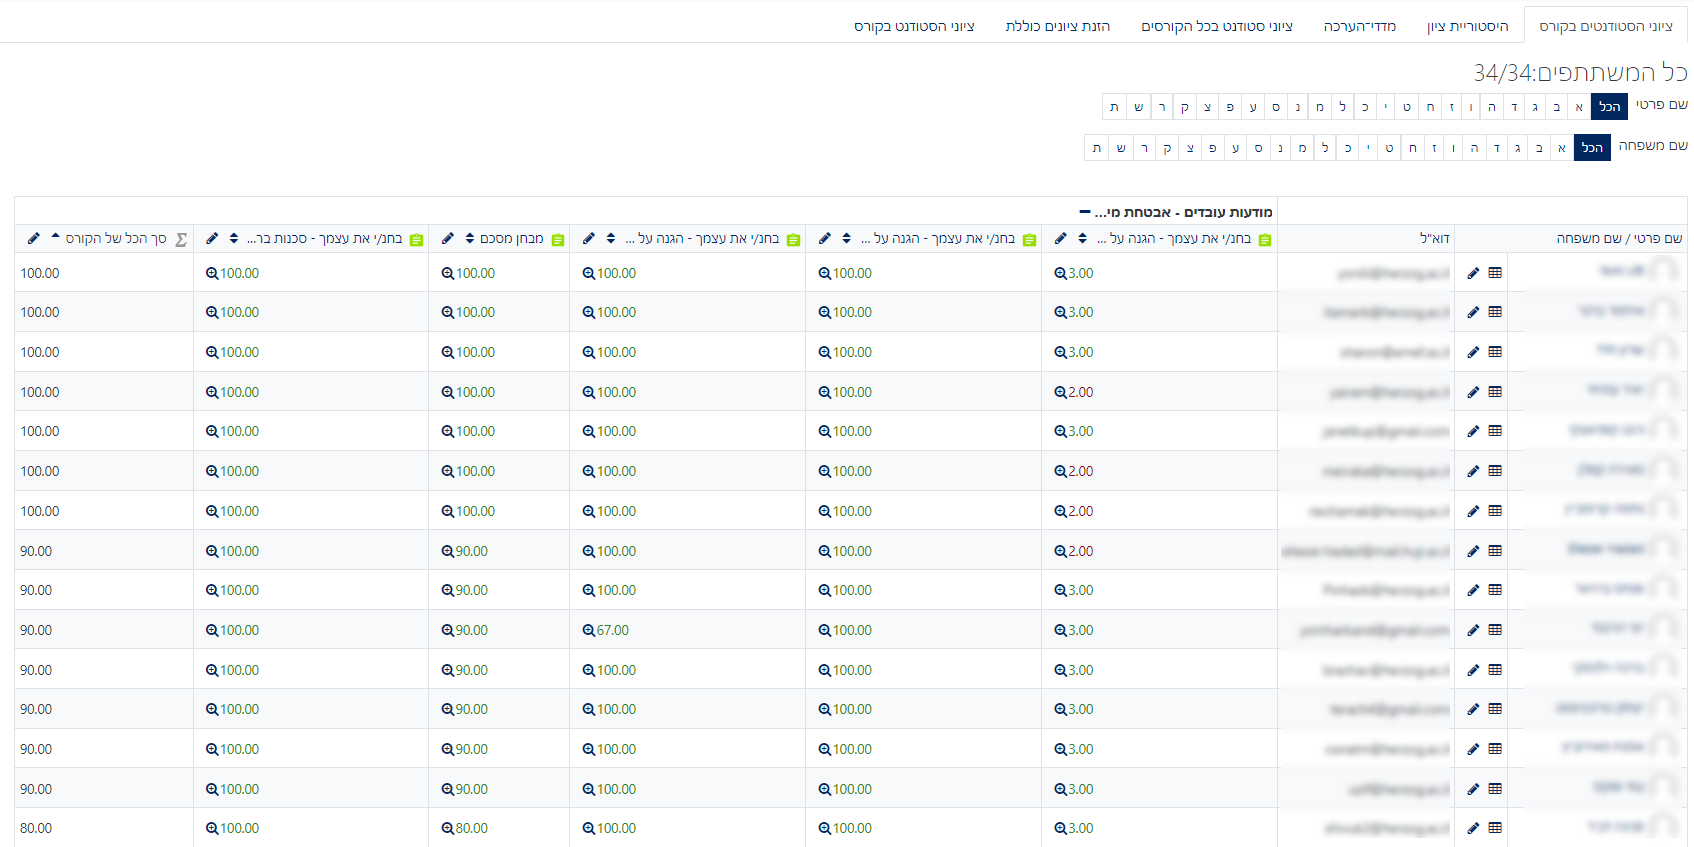Sort the column holding 3.00 grades

(x=1082, y=238)
